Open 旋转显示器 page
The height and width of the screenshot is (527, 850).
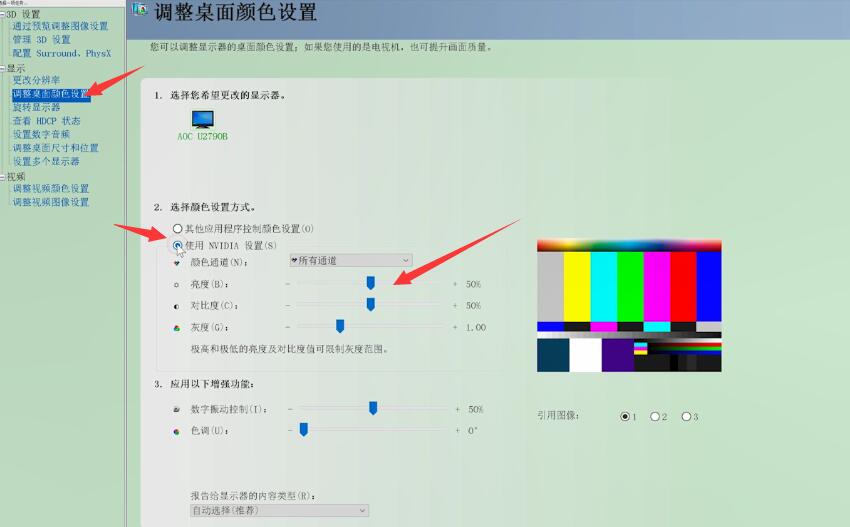(36, 107)
